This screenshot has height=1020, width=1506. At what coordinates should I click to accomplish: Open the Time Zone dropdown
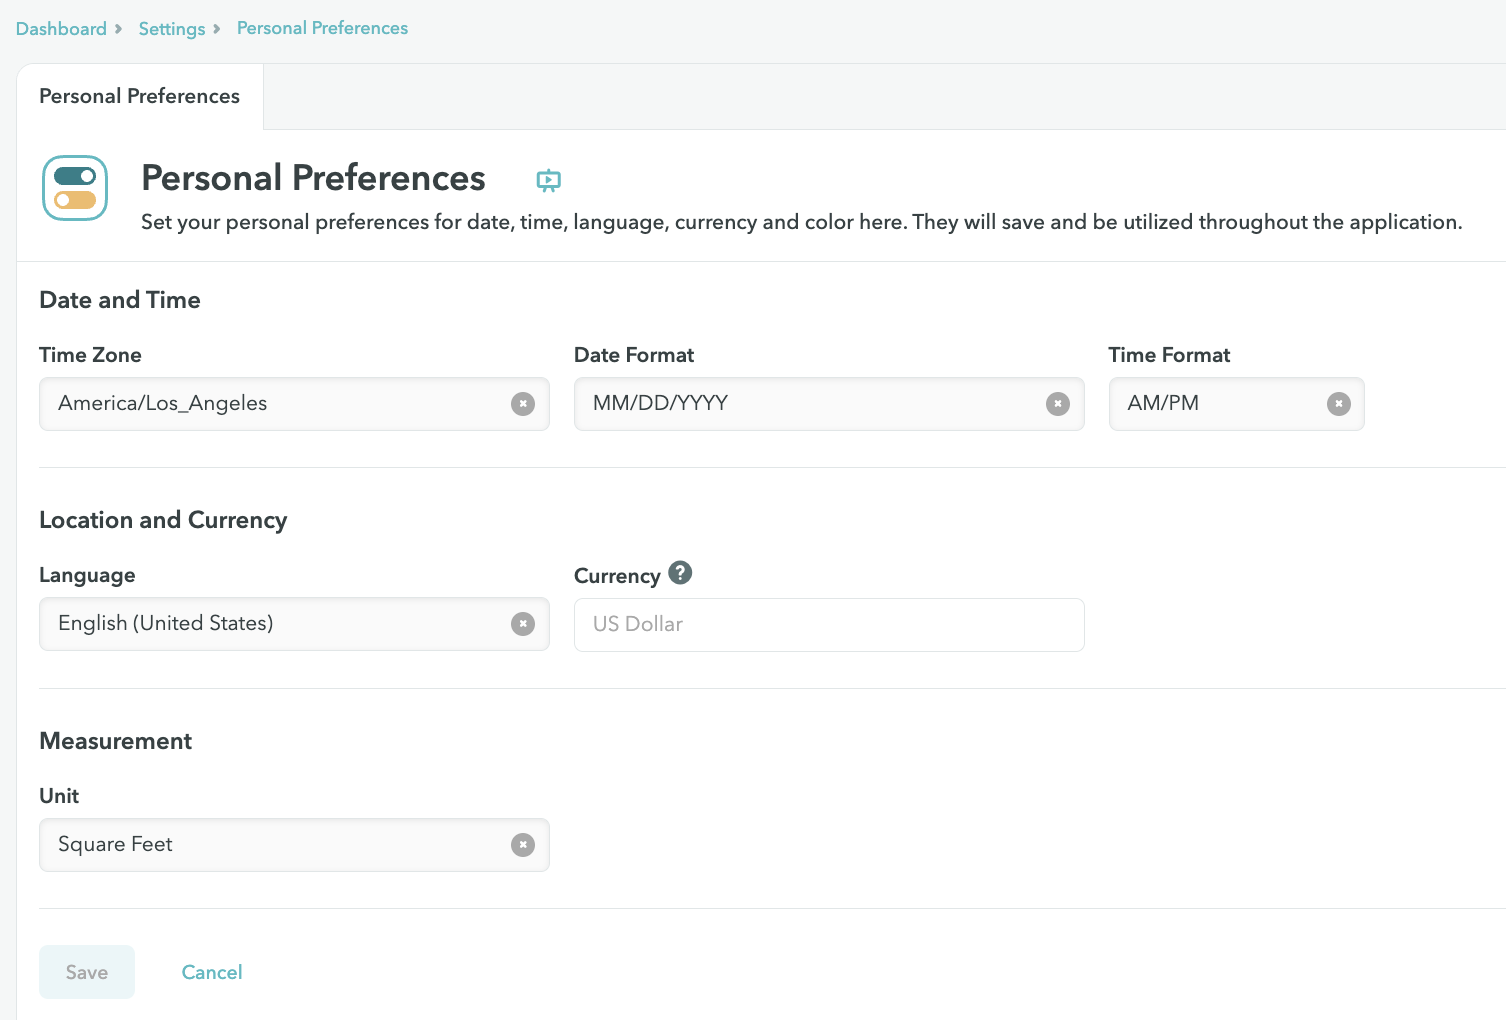point(270,404)
